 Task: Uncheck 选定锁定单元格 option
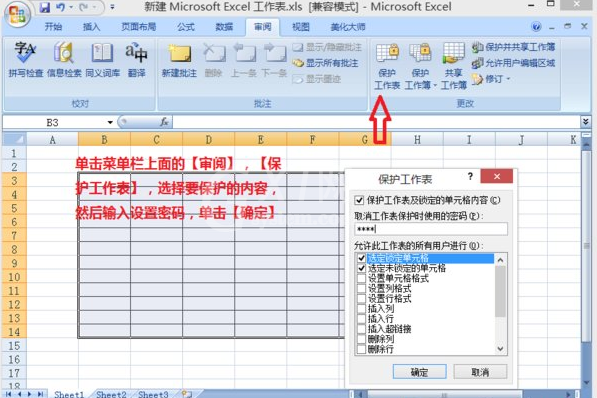tap(361, 258)
